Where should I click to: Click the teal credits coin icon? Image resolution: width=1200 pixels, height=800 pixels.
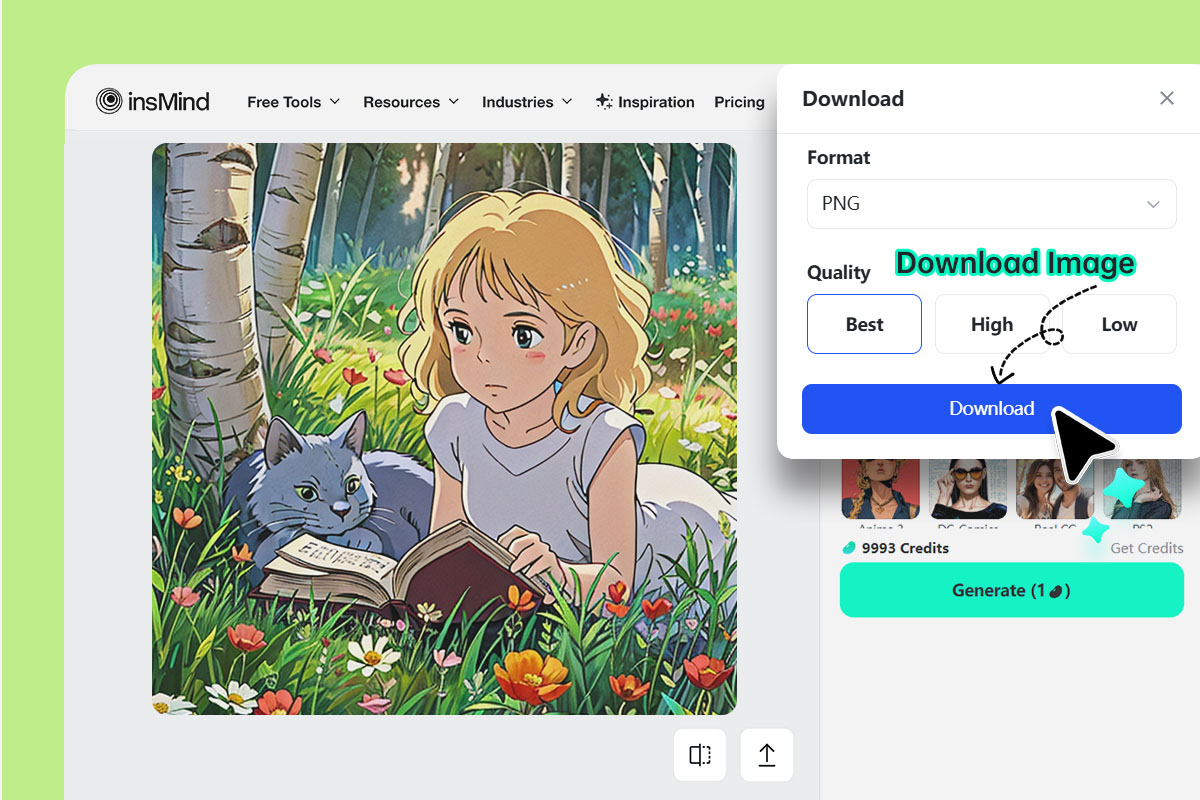click(853, 547)
